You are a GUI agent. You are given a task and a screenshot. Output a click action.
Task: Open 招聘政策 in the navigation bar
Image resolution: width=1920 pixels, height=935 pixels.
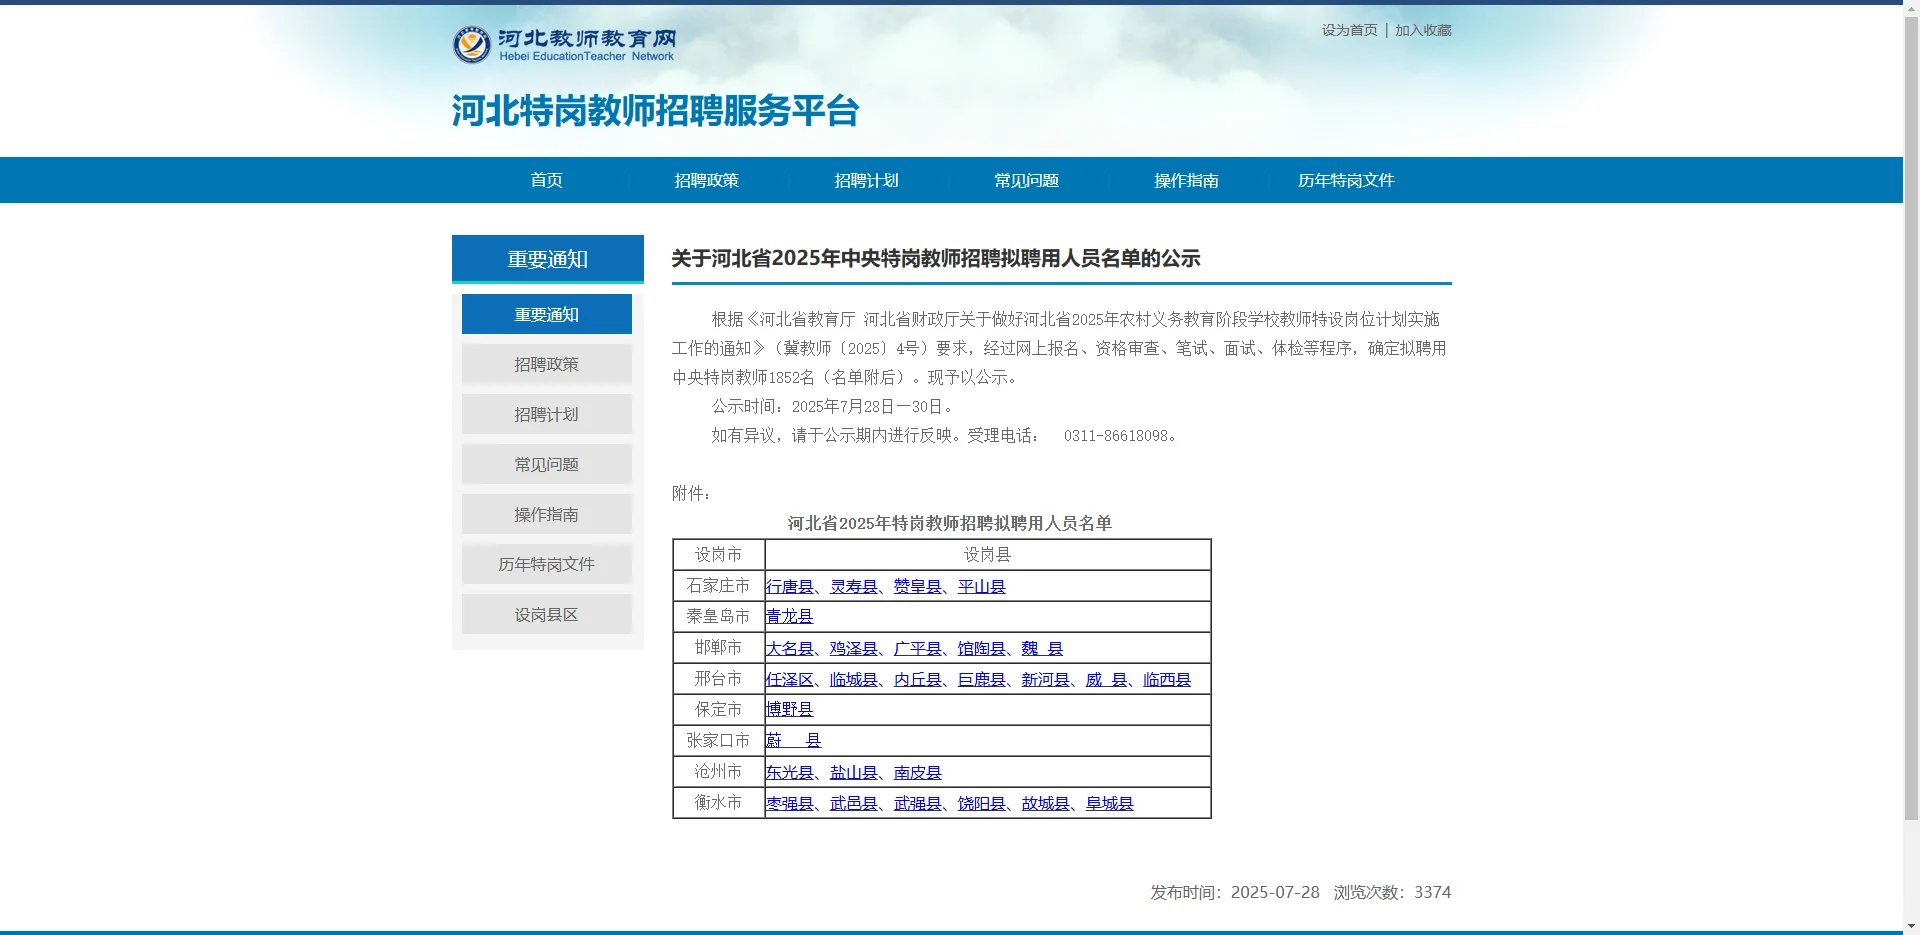(707, 180)
